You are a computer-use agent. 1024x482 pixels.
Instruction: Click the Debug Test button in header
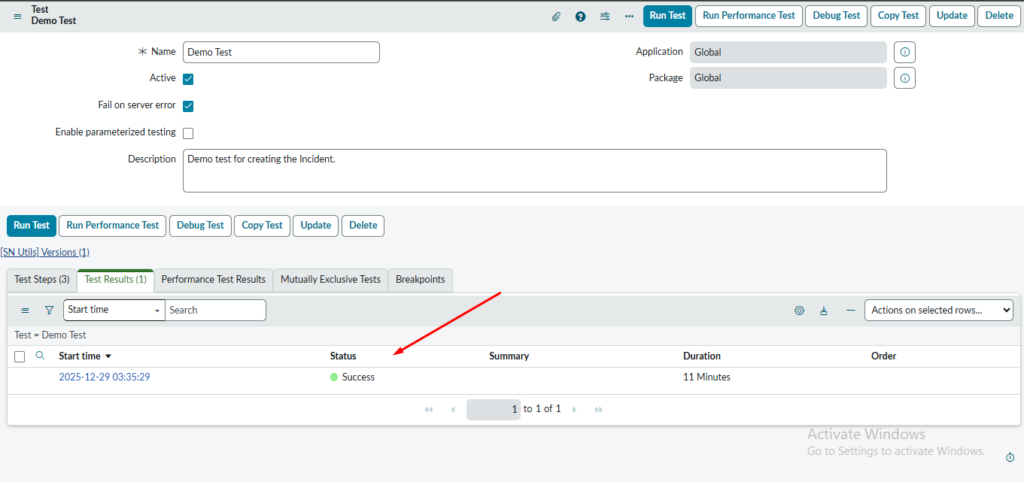[836, 16]
